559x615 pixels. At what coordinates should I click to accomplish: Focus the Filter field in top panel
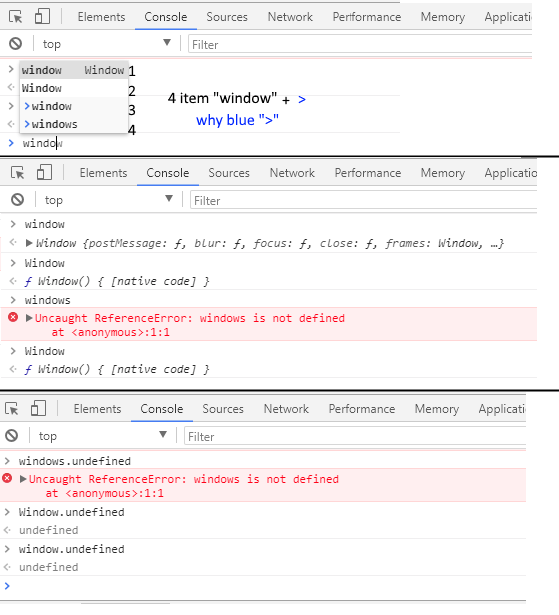(x=360, y=44)
